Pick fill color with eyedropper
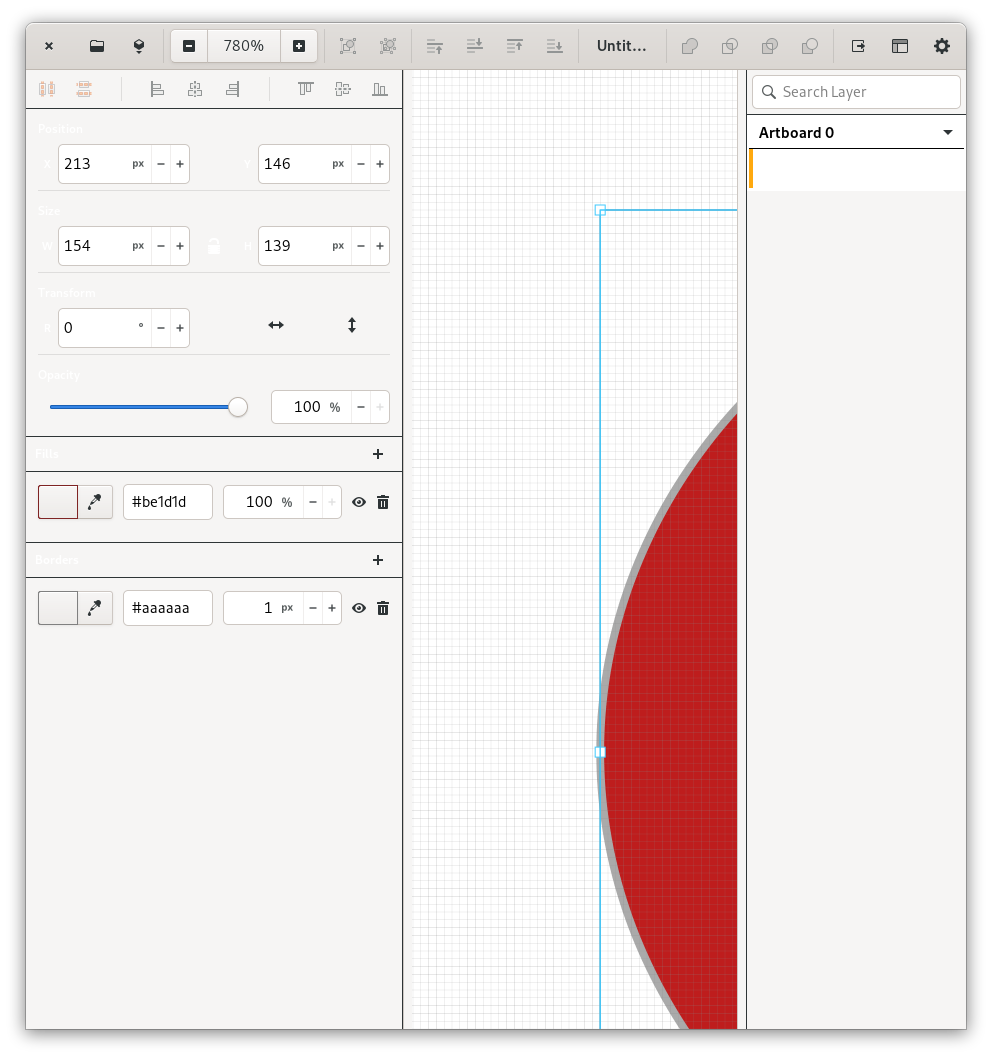Image resolution: width=992 pixels, height=1058 pixels. click(95, 502)
